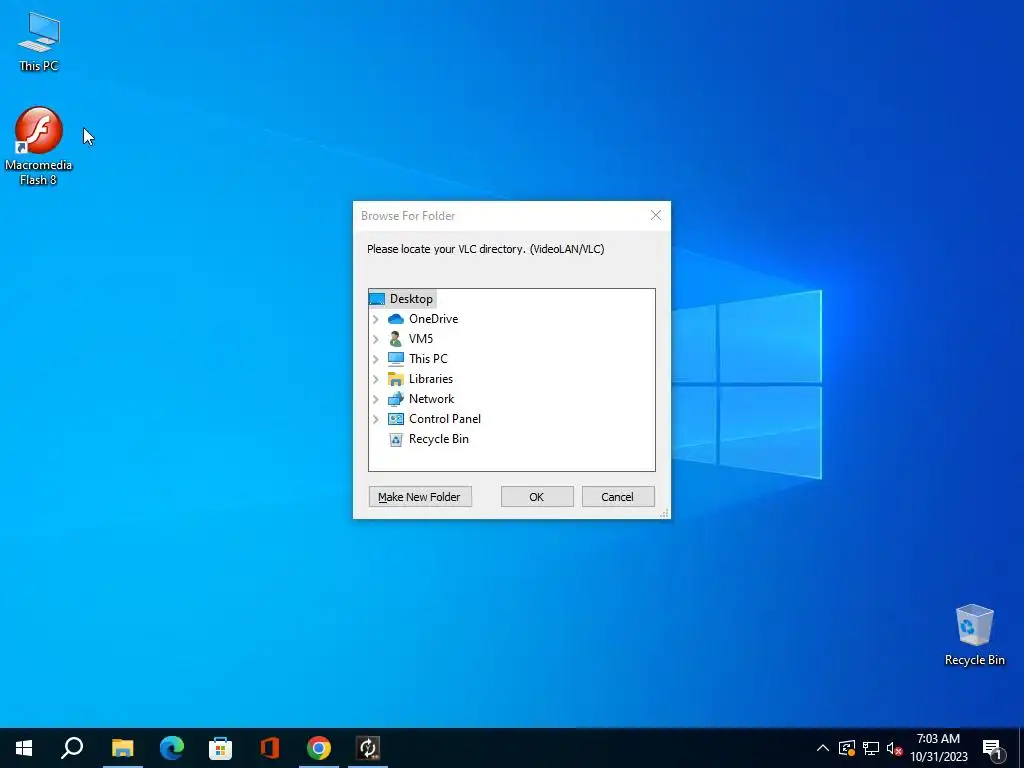Click the security alert tray icon

pos(847,748)
